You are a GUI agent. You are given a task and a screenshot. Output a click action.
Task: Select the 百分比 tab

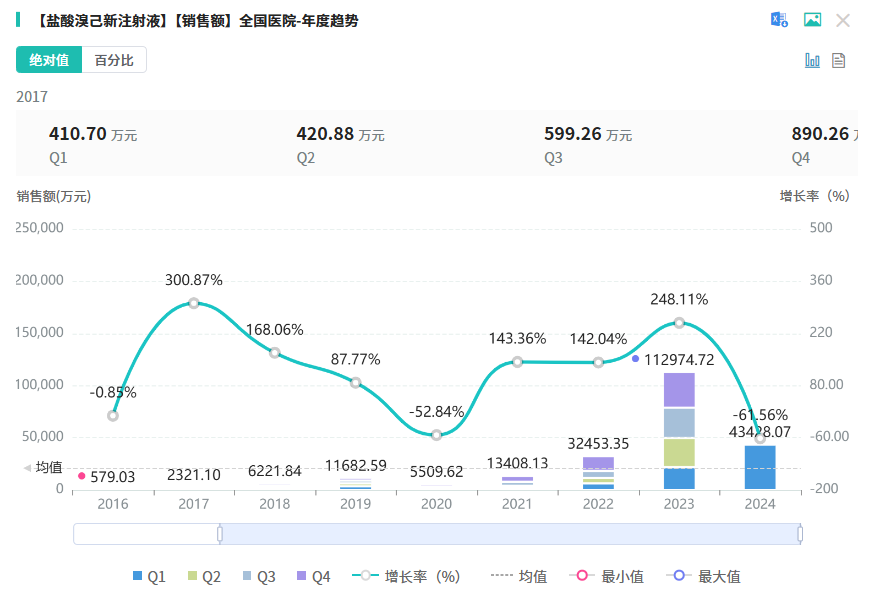point(114,60)
